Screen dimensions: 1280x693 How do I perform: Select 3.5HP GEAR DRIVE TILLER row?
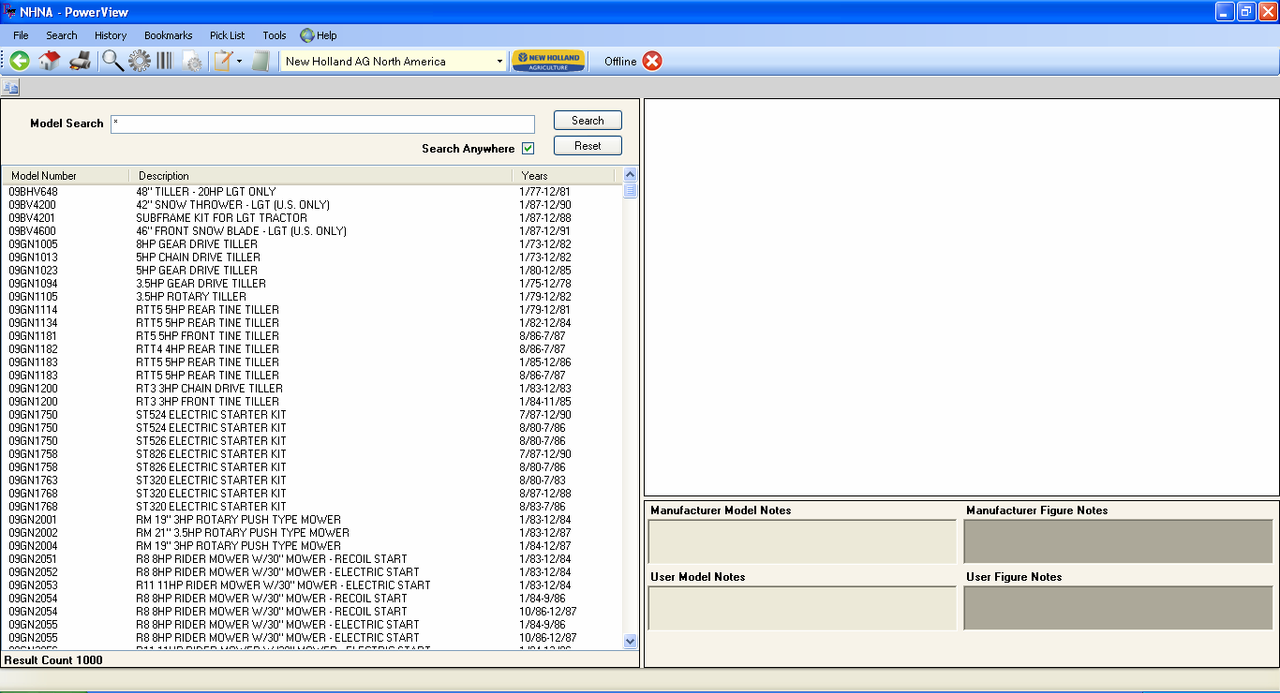312,283
